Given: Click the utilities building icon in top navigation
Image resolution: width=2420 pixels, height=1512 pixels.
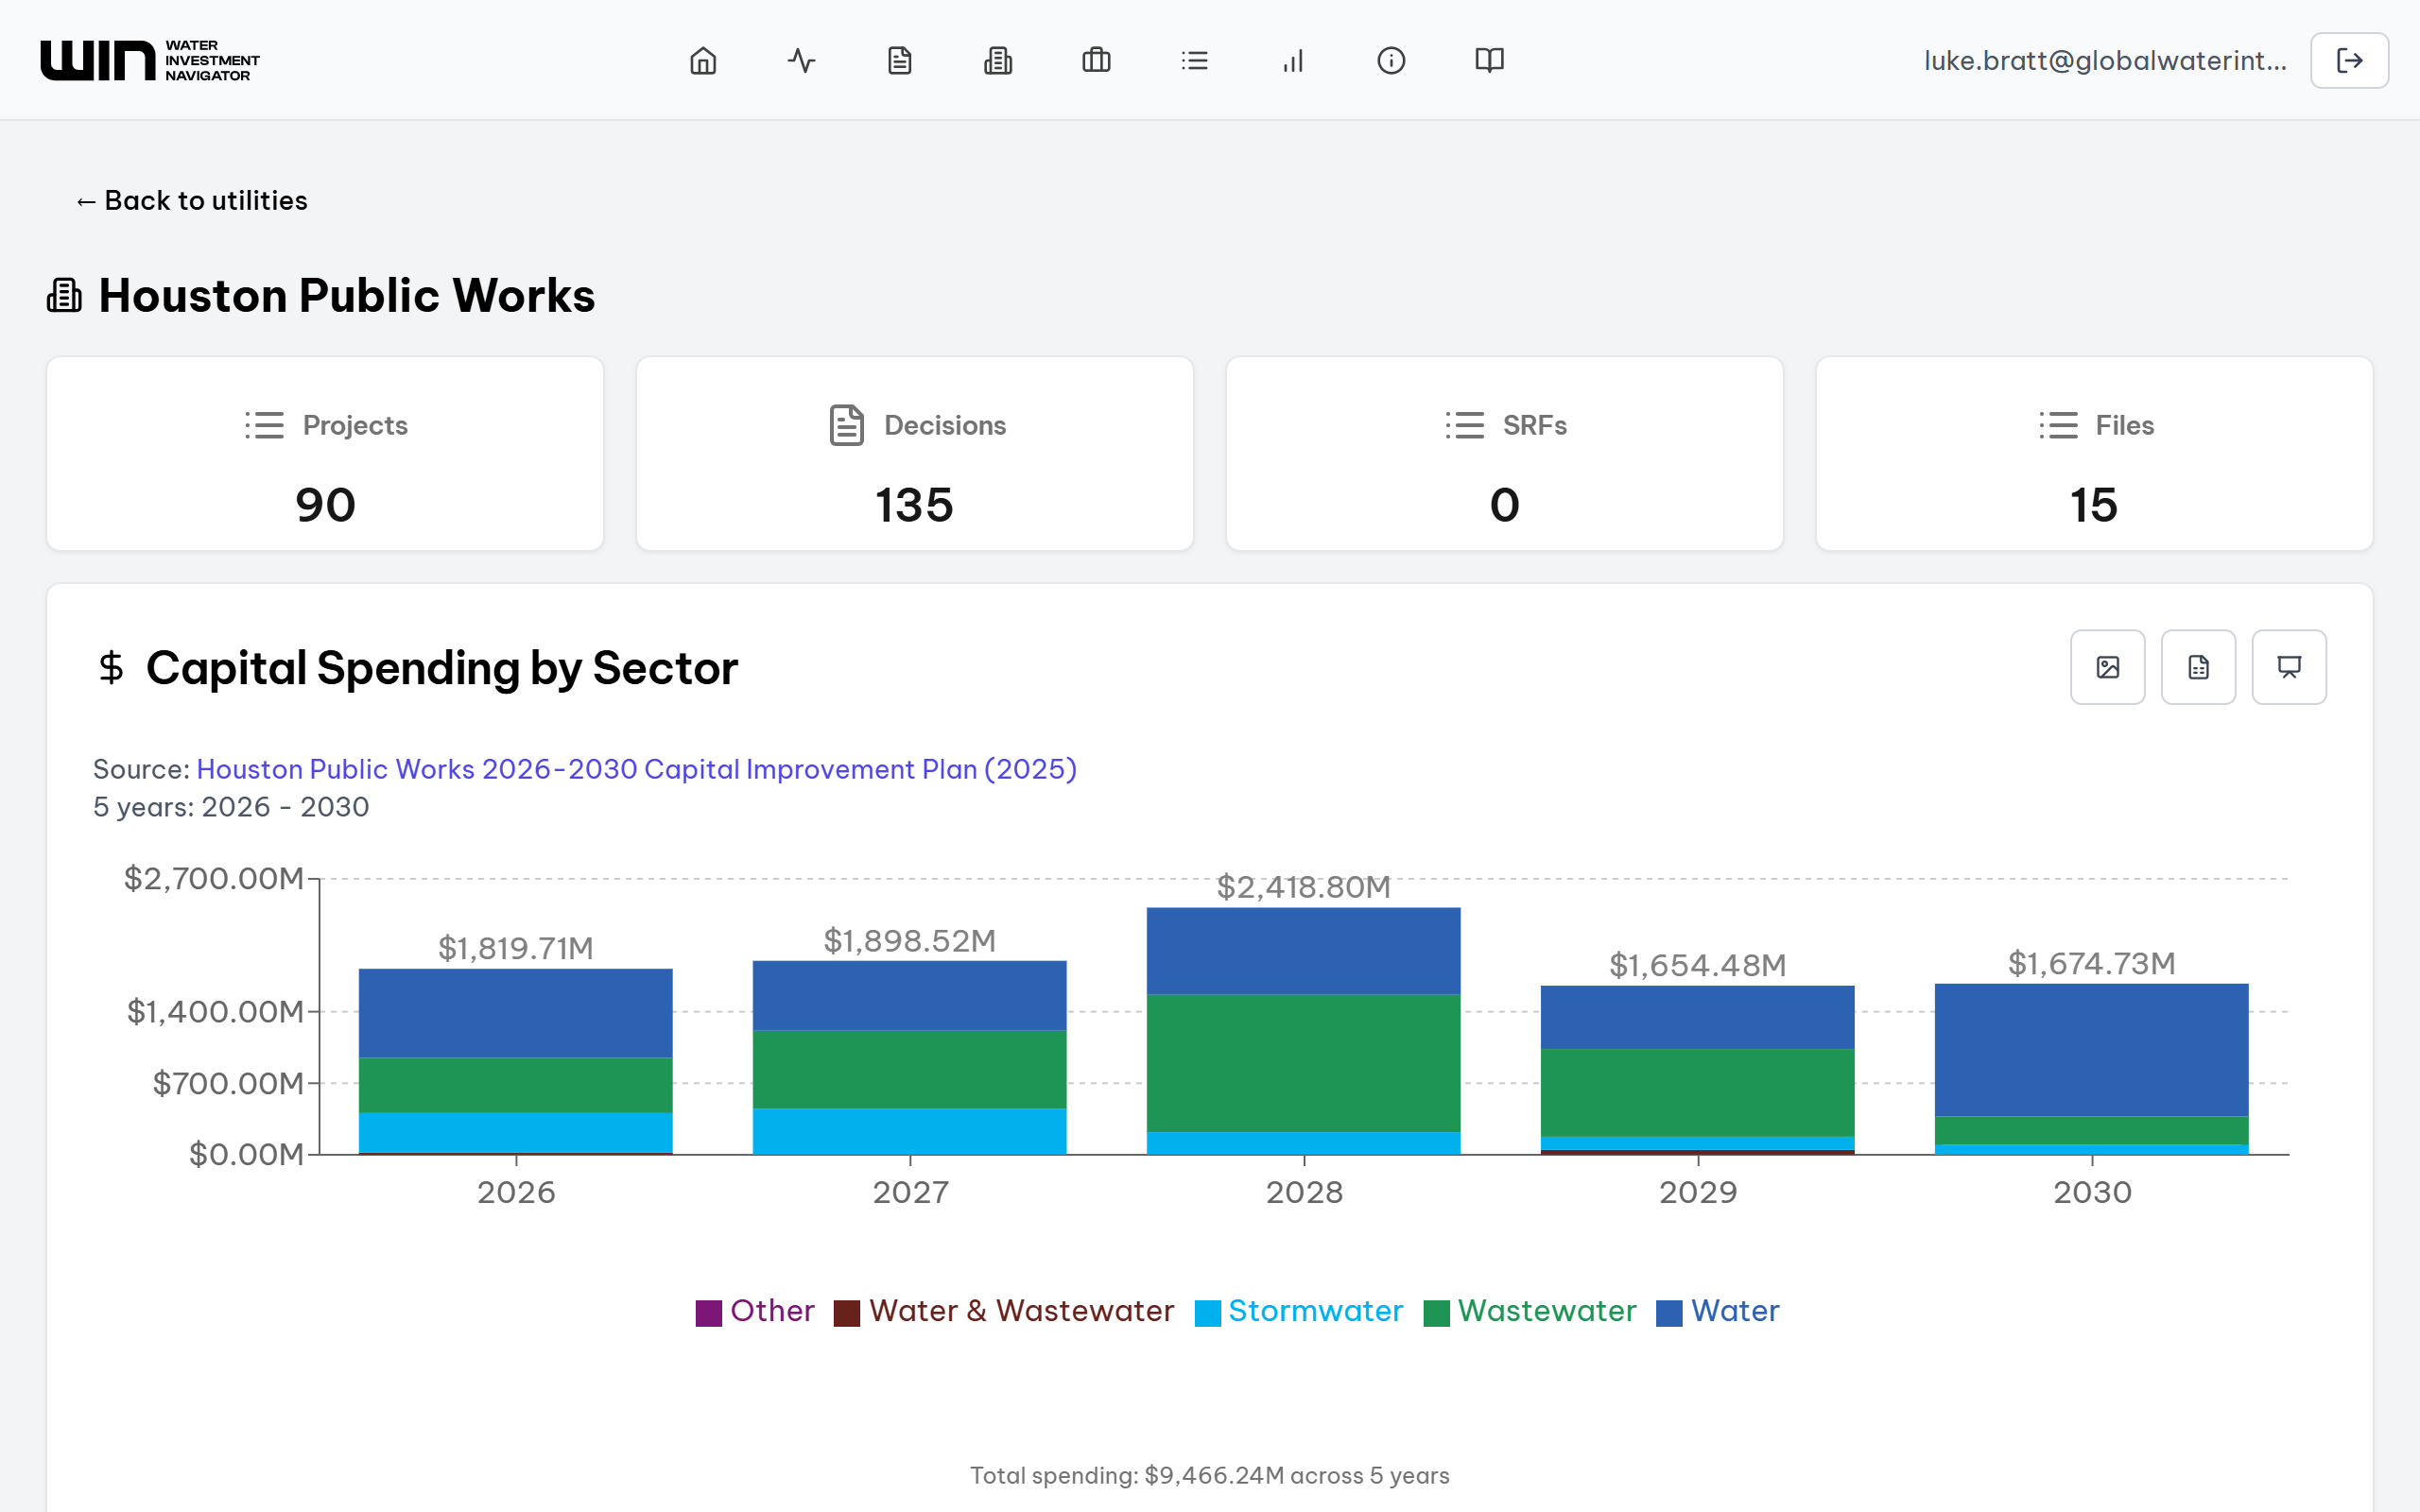Looking at the screenshot, I should pyautogui.click(x=997, y=60).
